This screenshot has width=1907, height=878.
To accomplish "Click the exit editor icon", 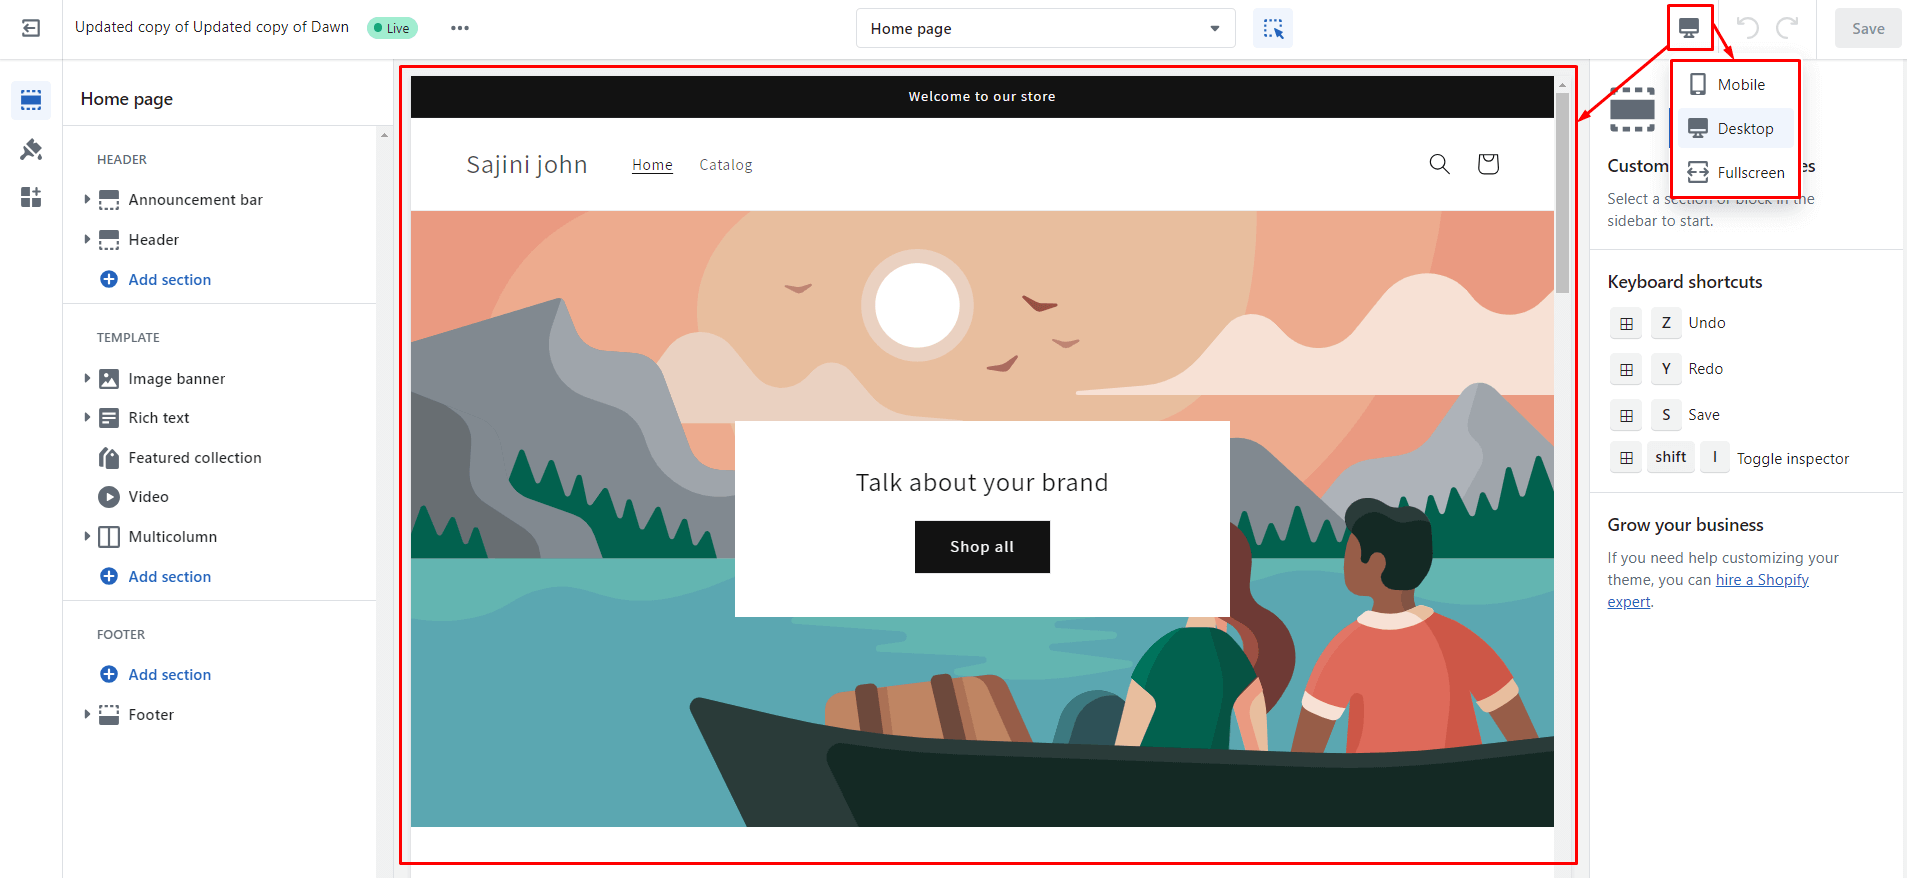I will [x=31, y=28].
